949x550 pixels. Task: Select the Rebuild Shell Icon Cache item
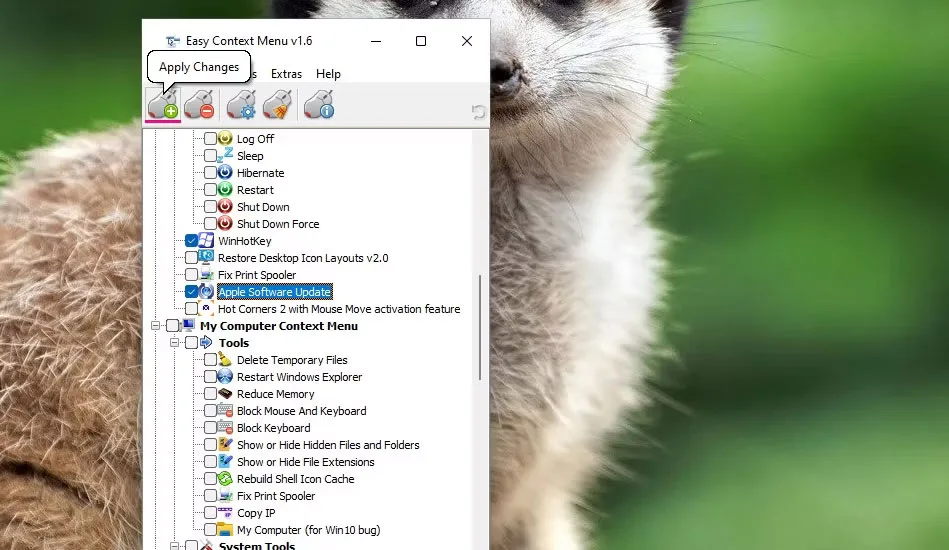click(295, 479)
